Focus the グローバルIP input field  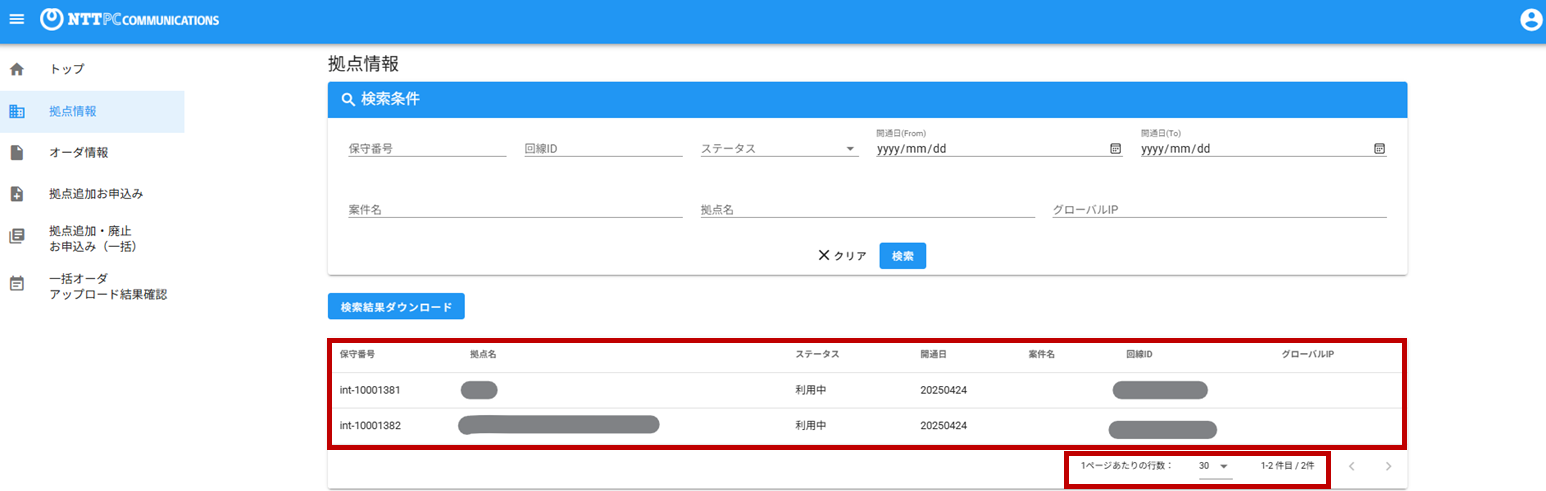pos(1219,210)
